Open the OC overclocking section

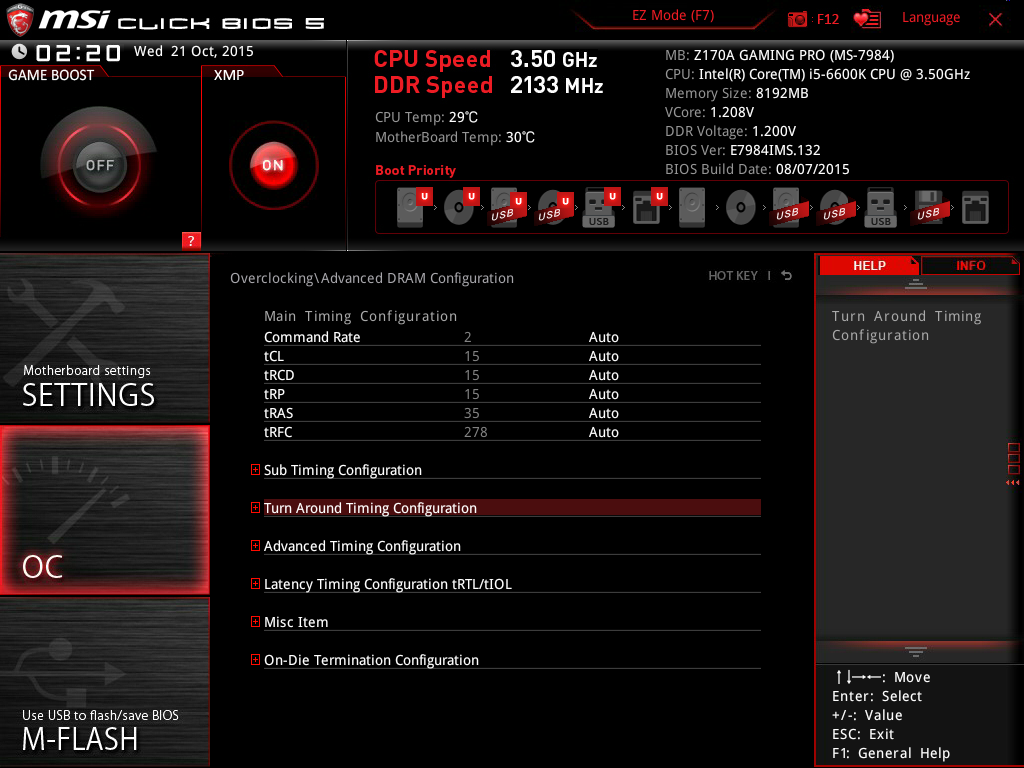104,510
